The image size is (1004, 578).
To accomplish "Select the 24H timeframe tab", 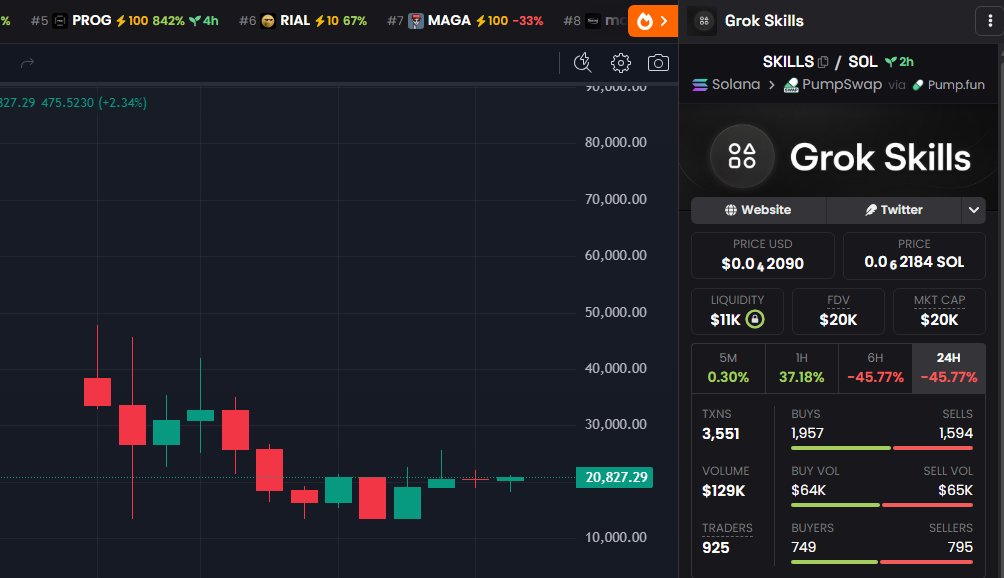I will tap(949, 368).
